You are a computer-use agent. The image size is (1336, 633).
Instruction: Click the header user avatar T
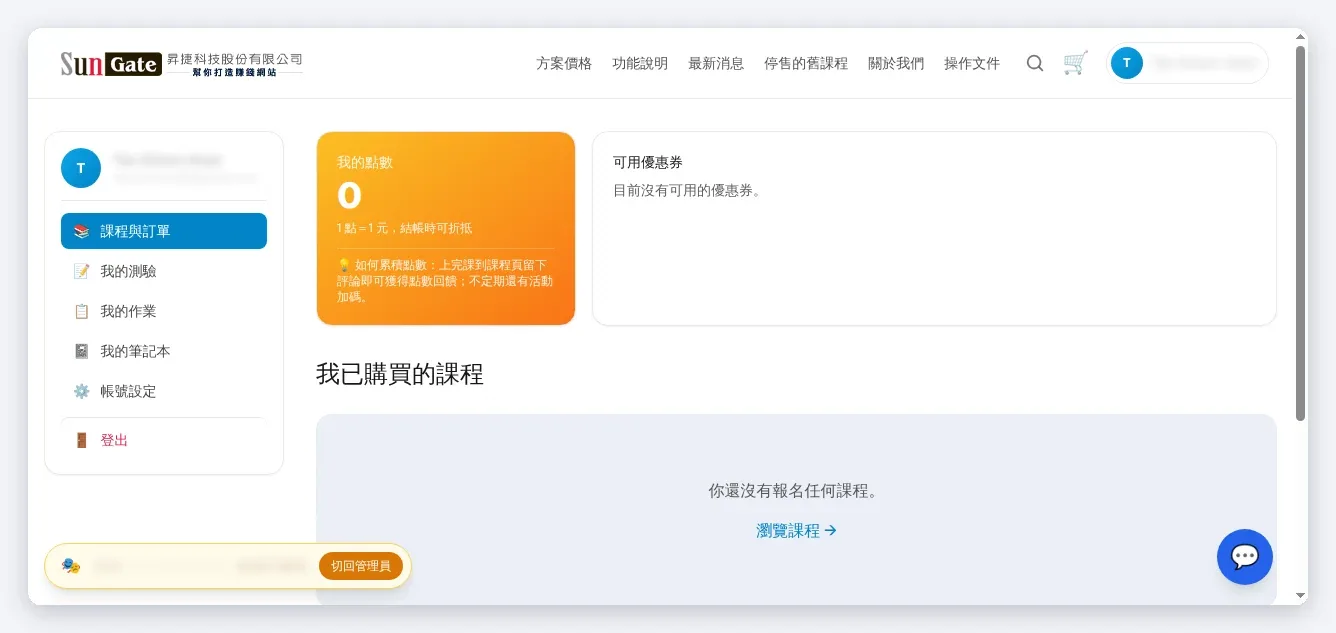coord(1127,63)
